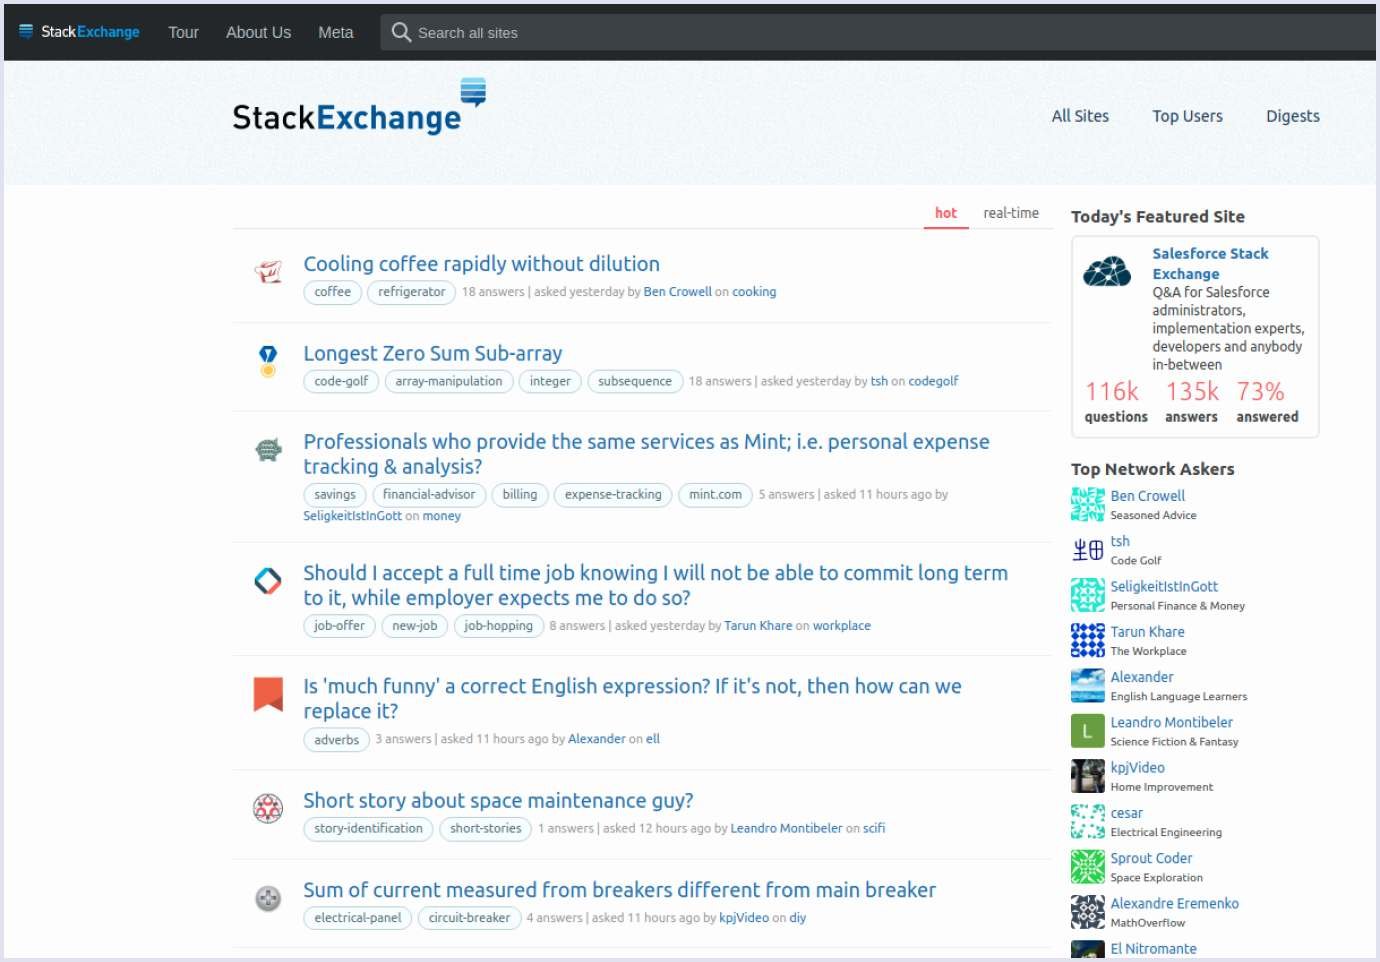Click the financial-advisor tag

point(429,495)
